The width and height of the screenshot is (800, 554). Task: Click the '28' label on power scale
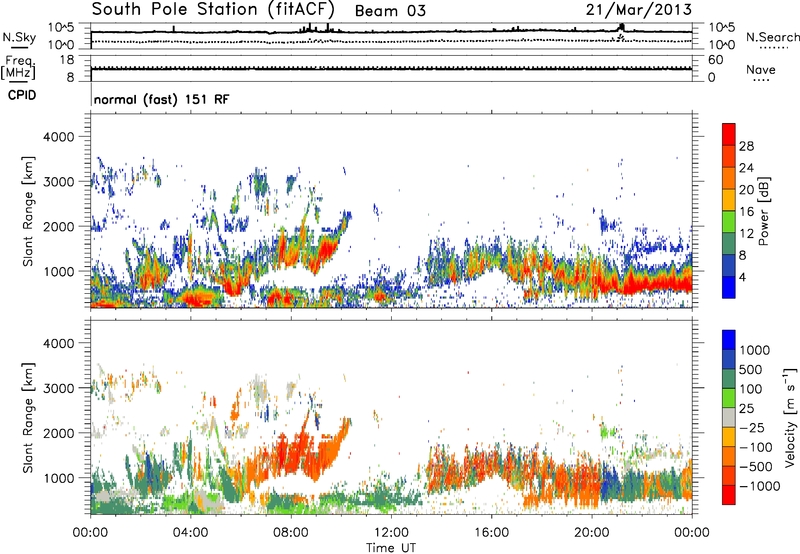click(x=746, y=146)
